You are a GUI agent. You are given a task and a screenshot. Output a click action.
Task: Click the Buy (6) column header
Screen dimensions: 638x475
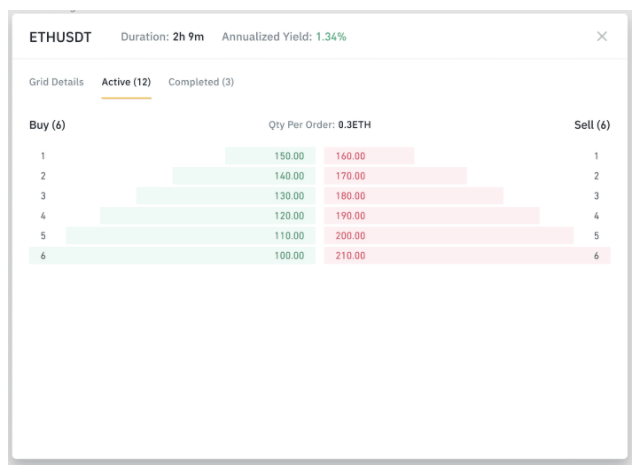47,125
